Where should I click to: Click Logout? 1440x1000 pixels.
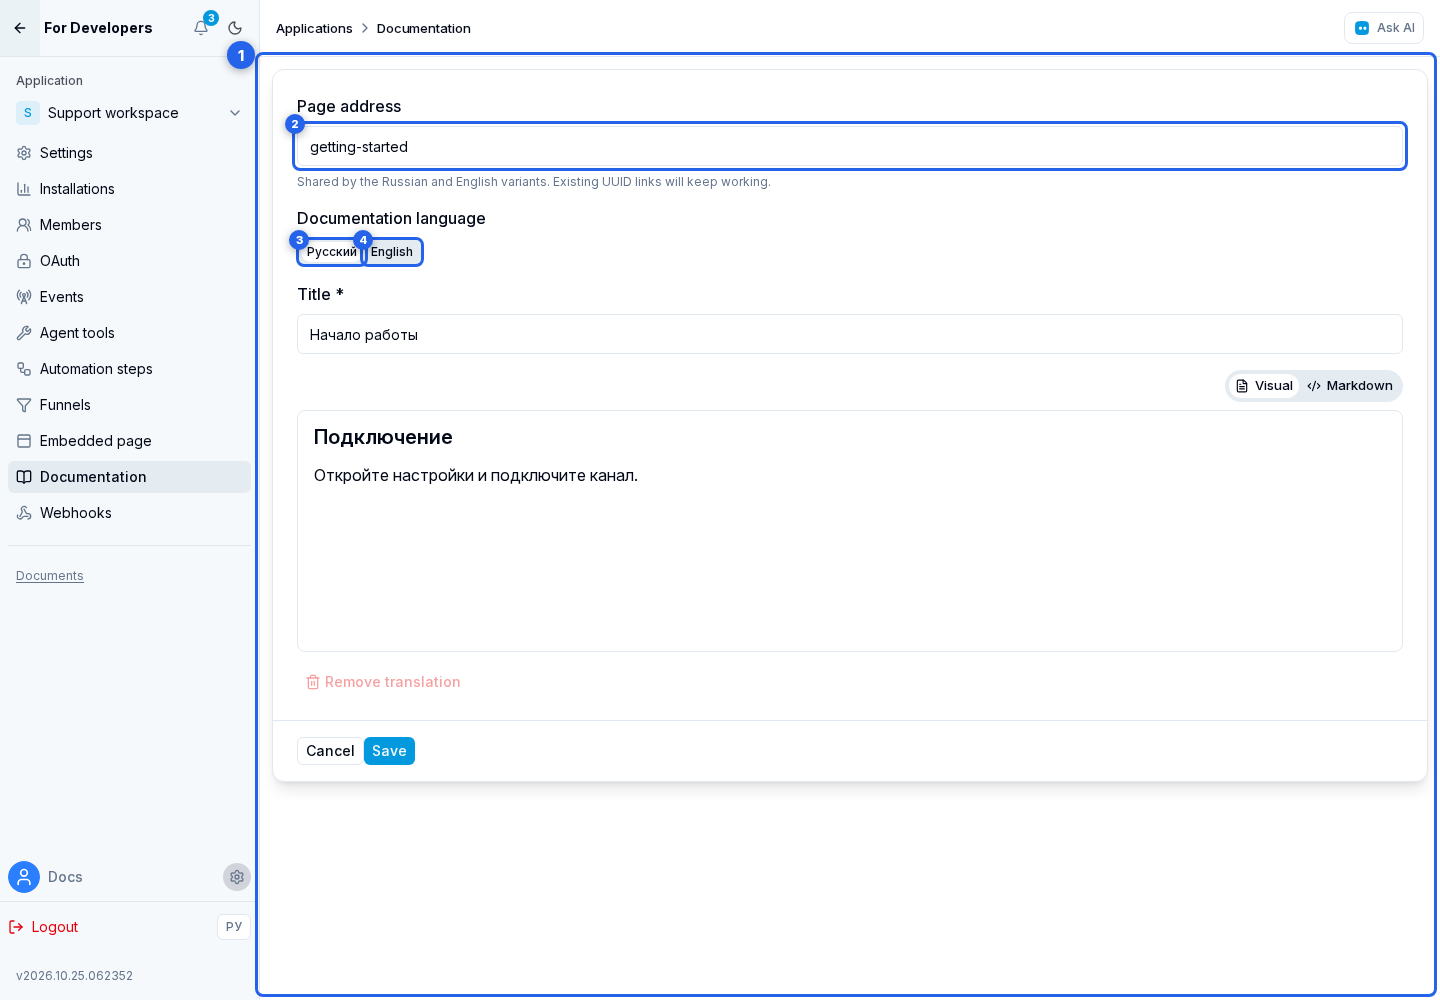point(44,927)
